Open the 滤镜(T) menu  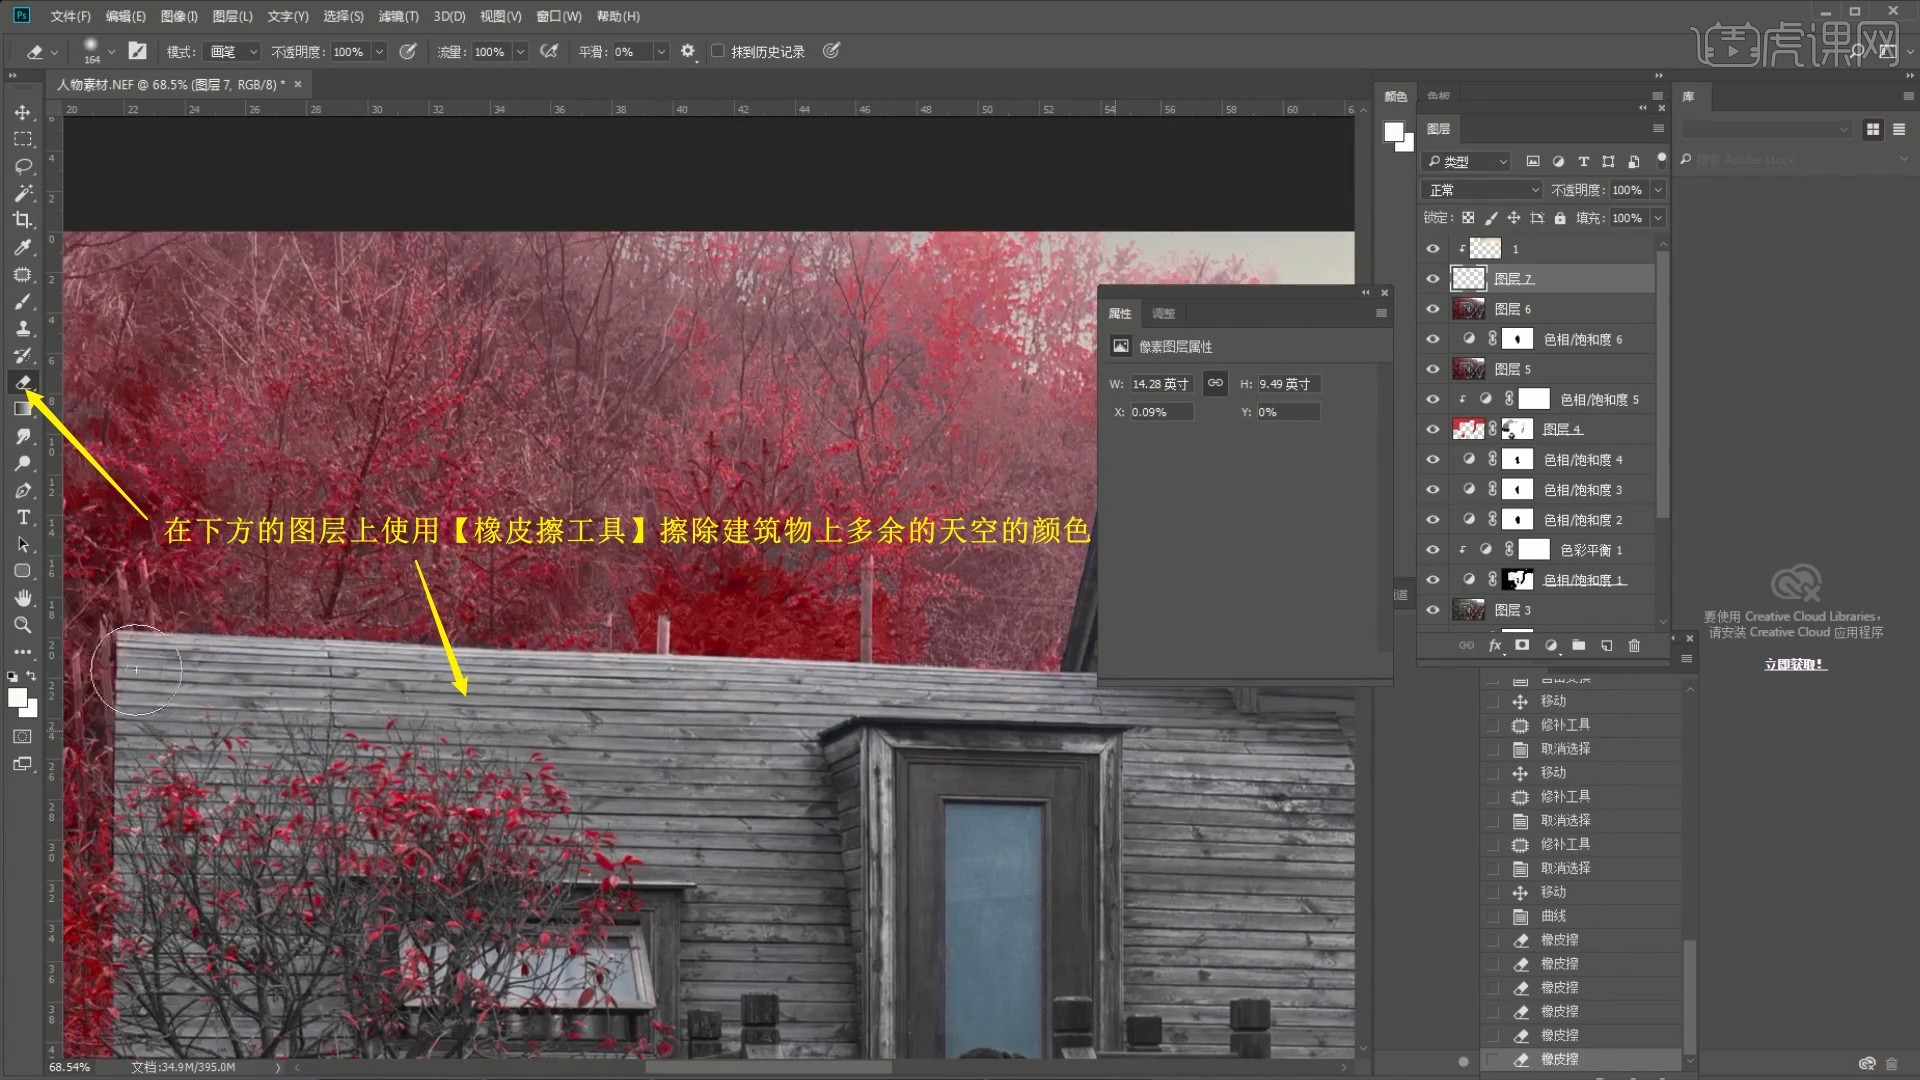(398, 16)
